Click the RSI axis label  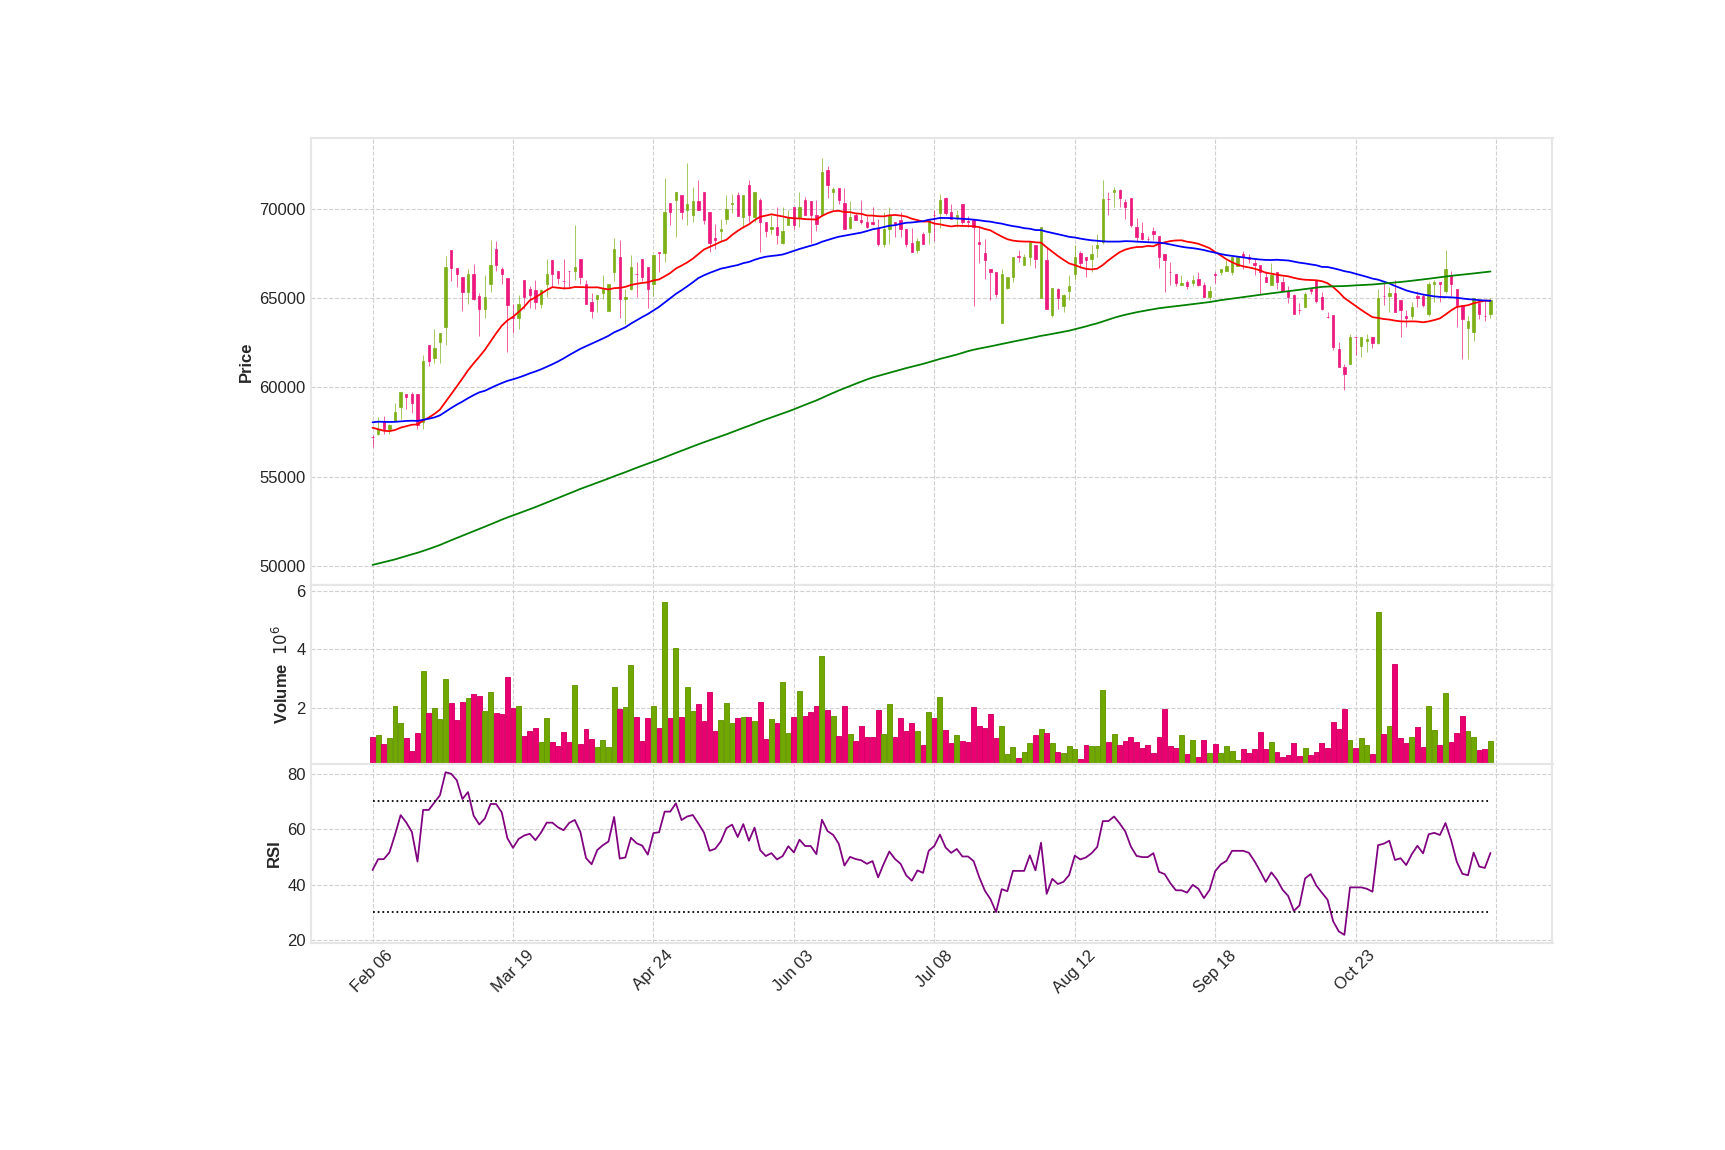click(273, 855)
